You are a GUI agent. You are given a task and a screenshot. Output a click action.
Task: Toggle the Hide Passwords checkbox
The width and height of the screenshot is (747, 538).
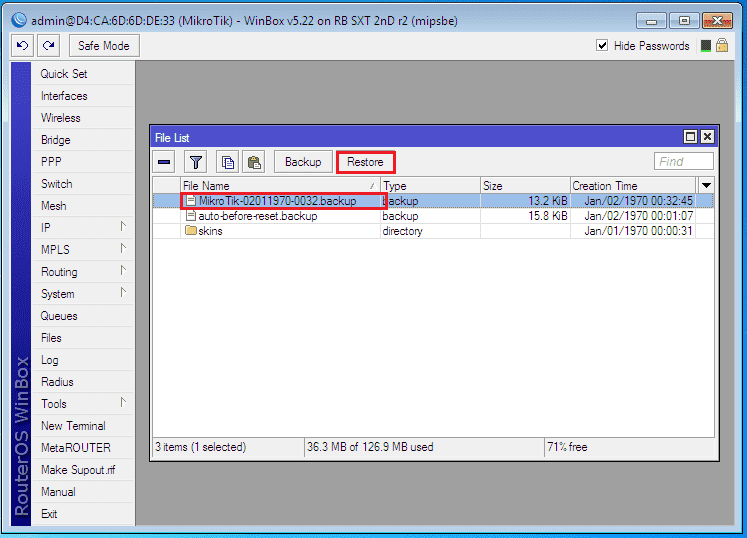point(602,46)
